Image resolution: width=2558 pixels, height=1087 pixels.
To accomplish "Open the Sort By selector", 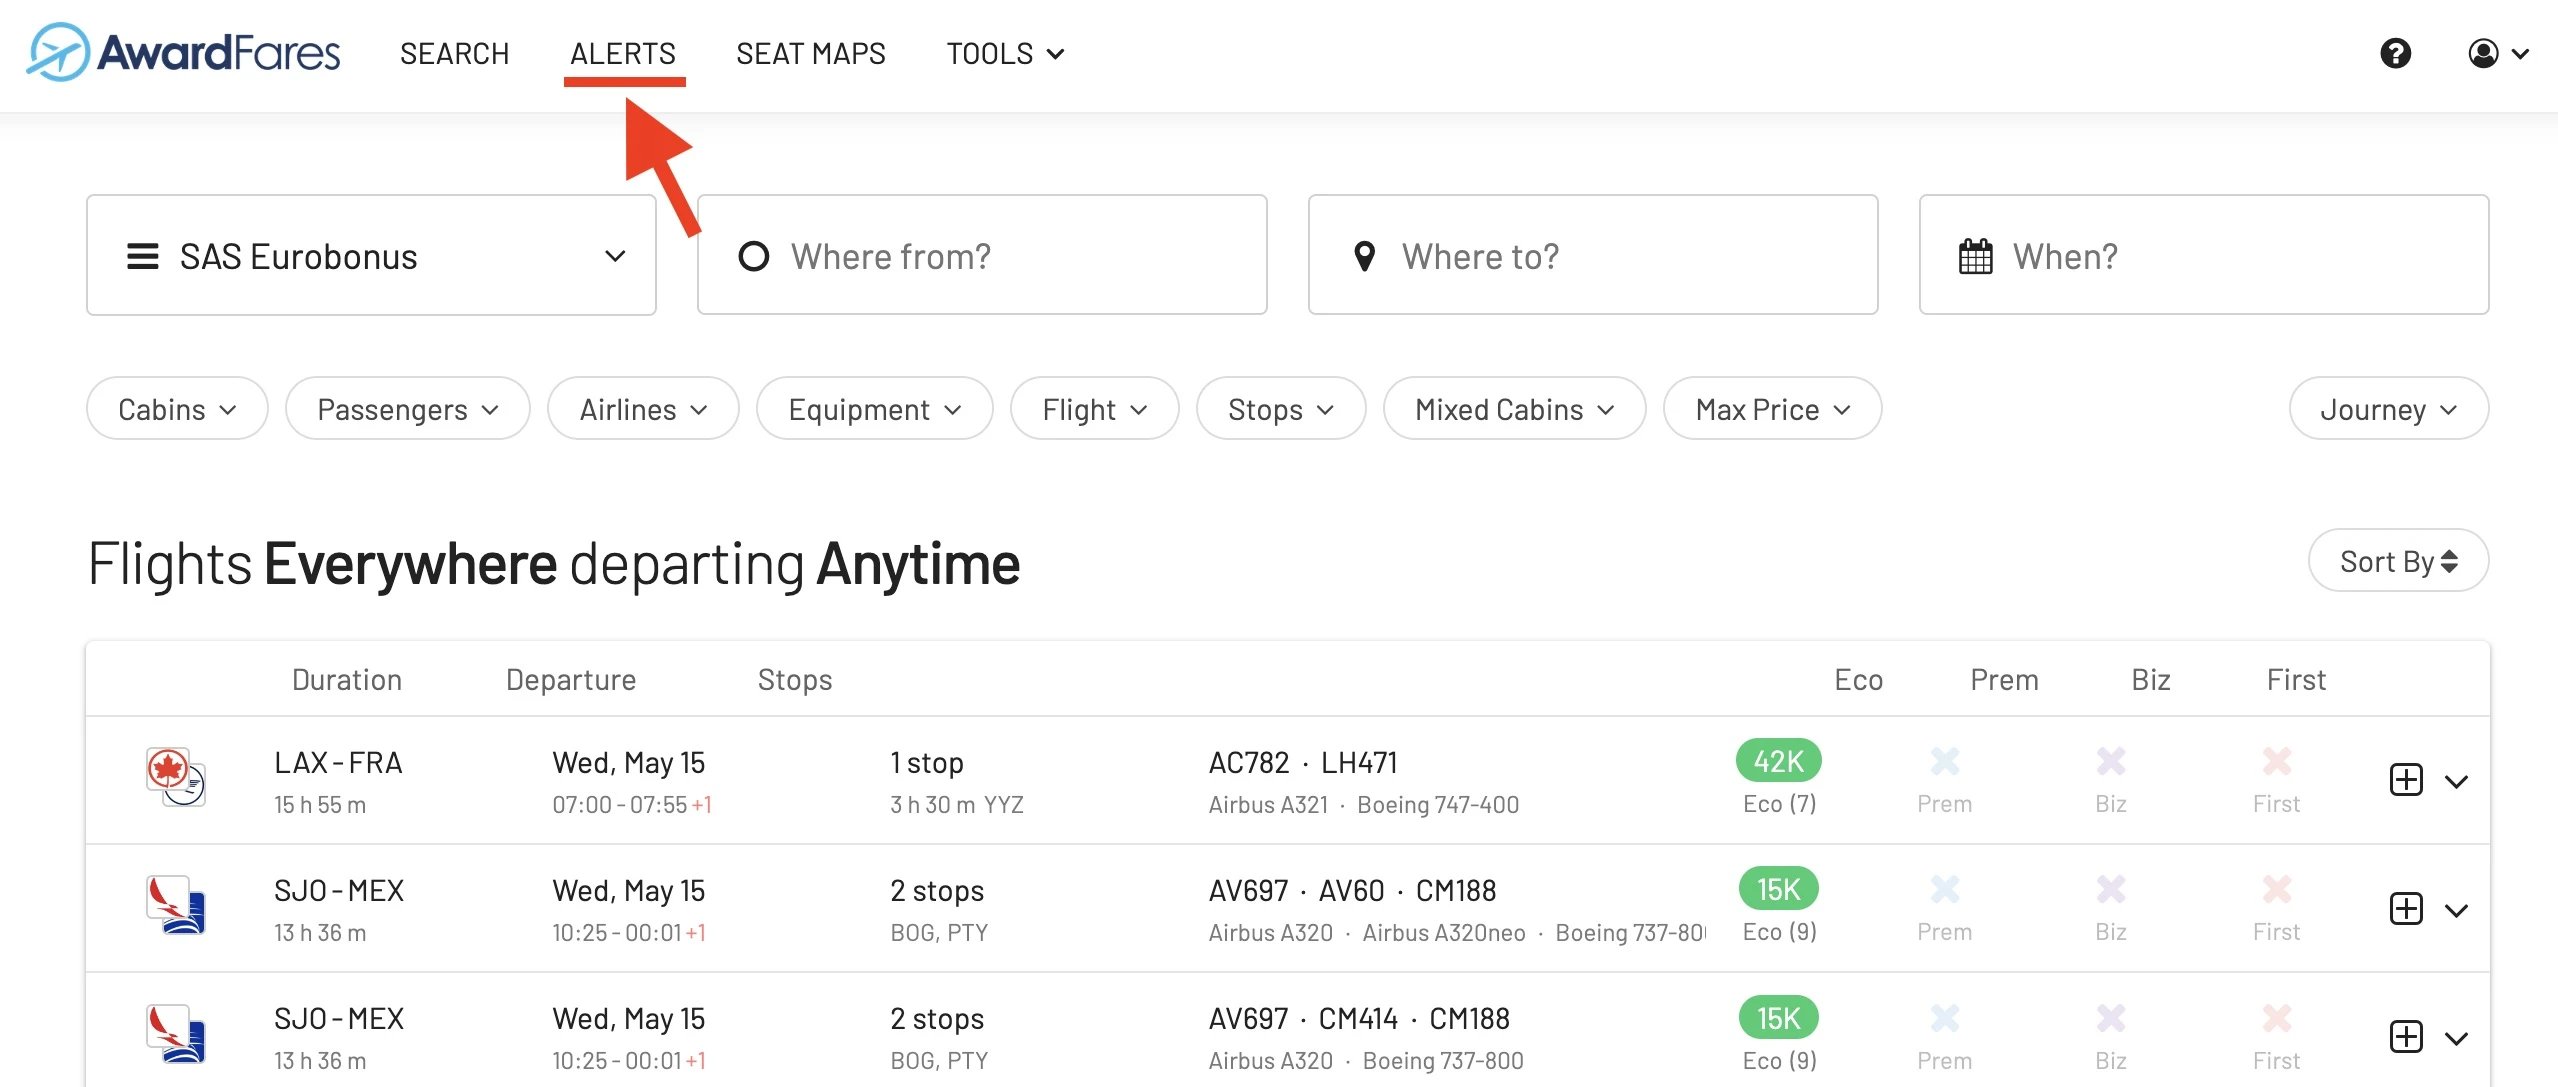I will pos(2398,560).
